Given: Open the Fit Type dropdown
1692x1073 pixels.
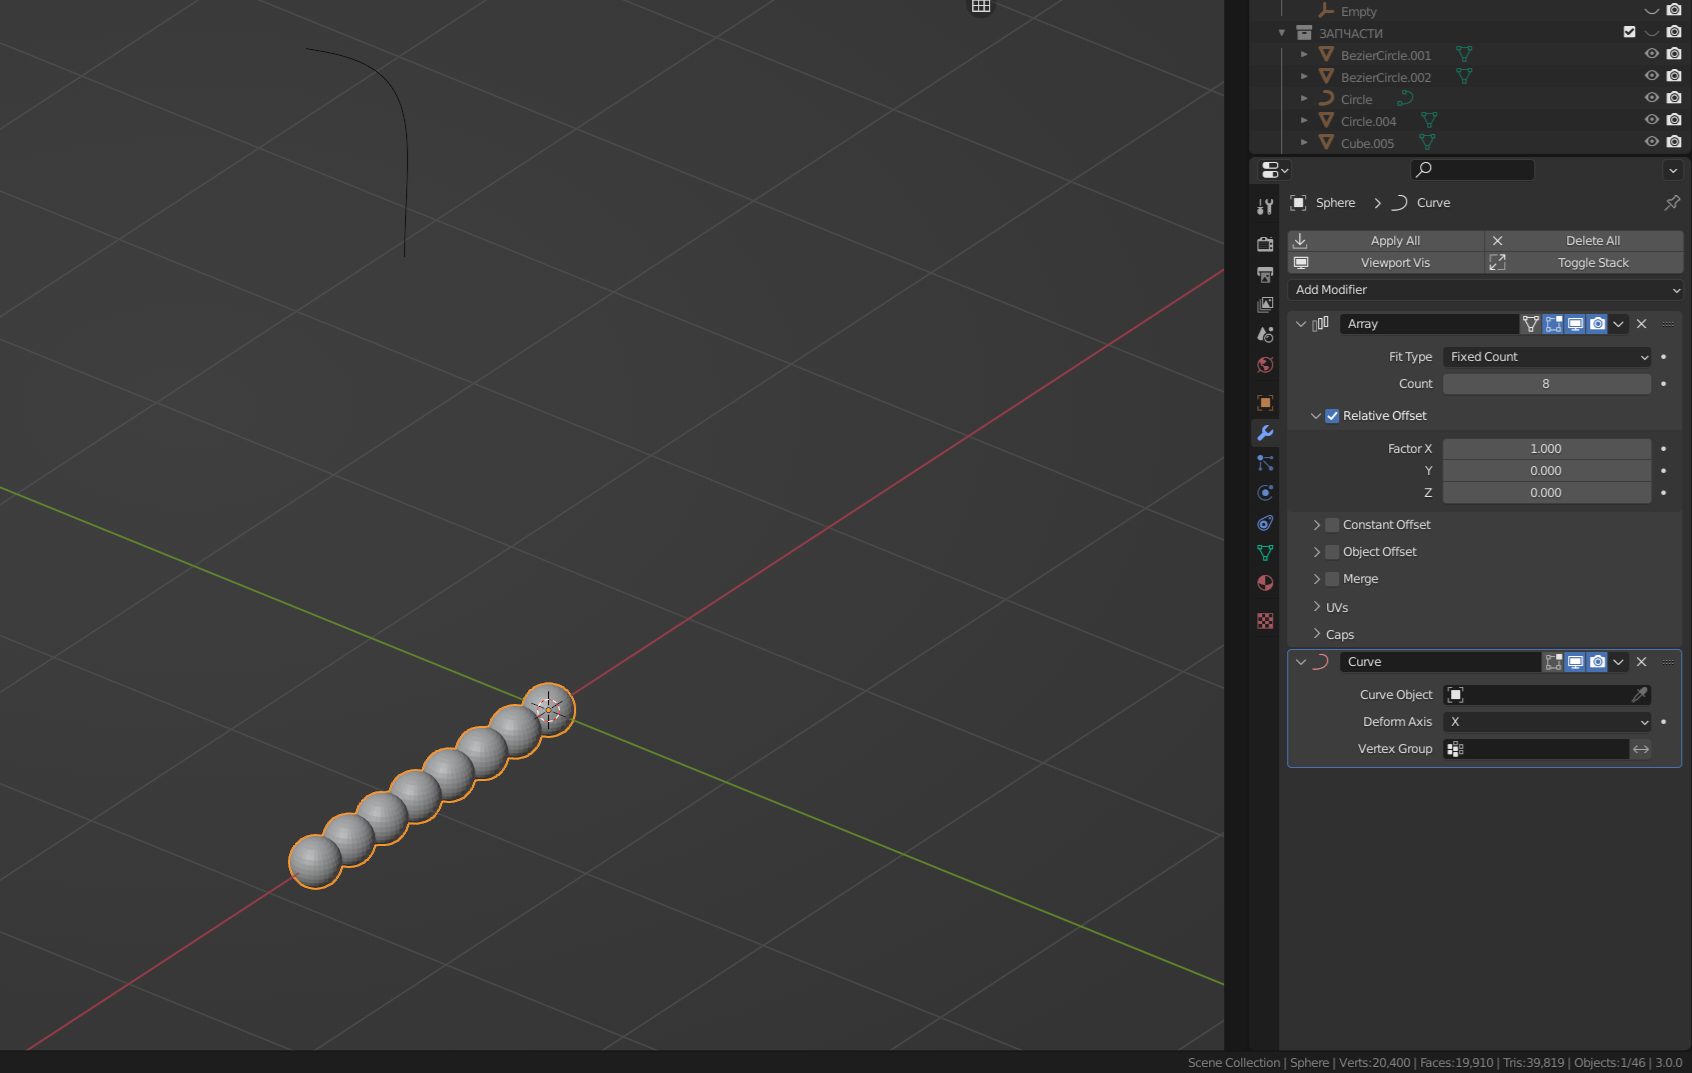Looking at the screenshot, I should tap(1547, 357).
